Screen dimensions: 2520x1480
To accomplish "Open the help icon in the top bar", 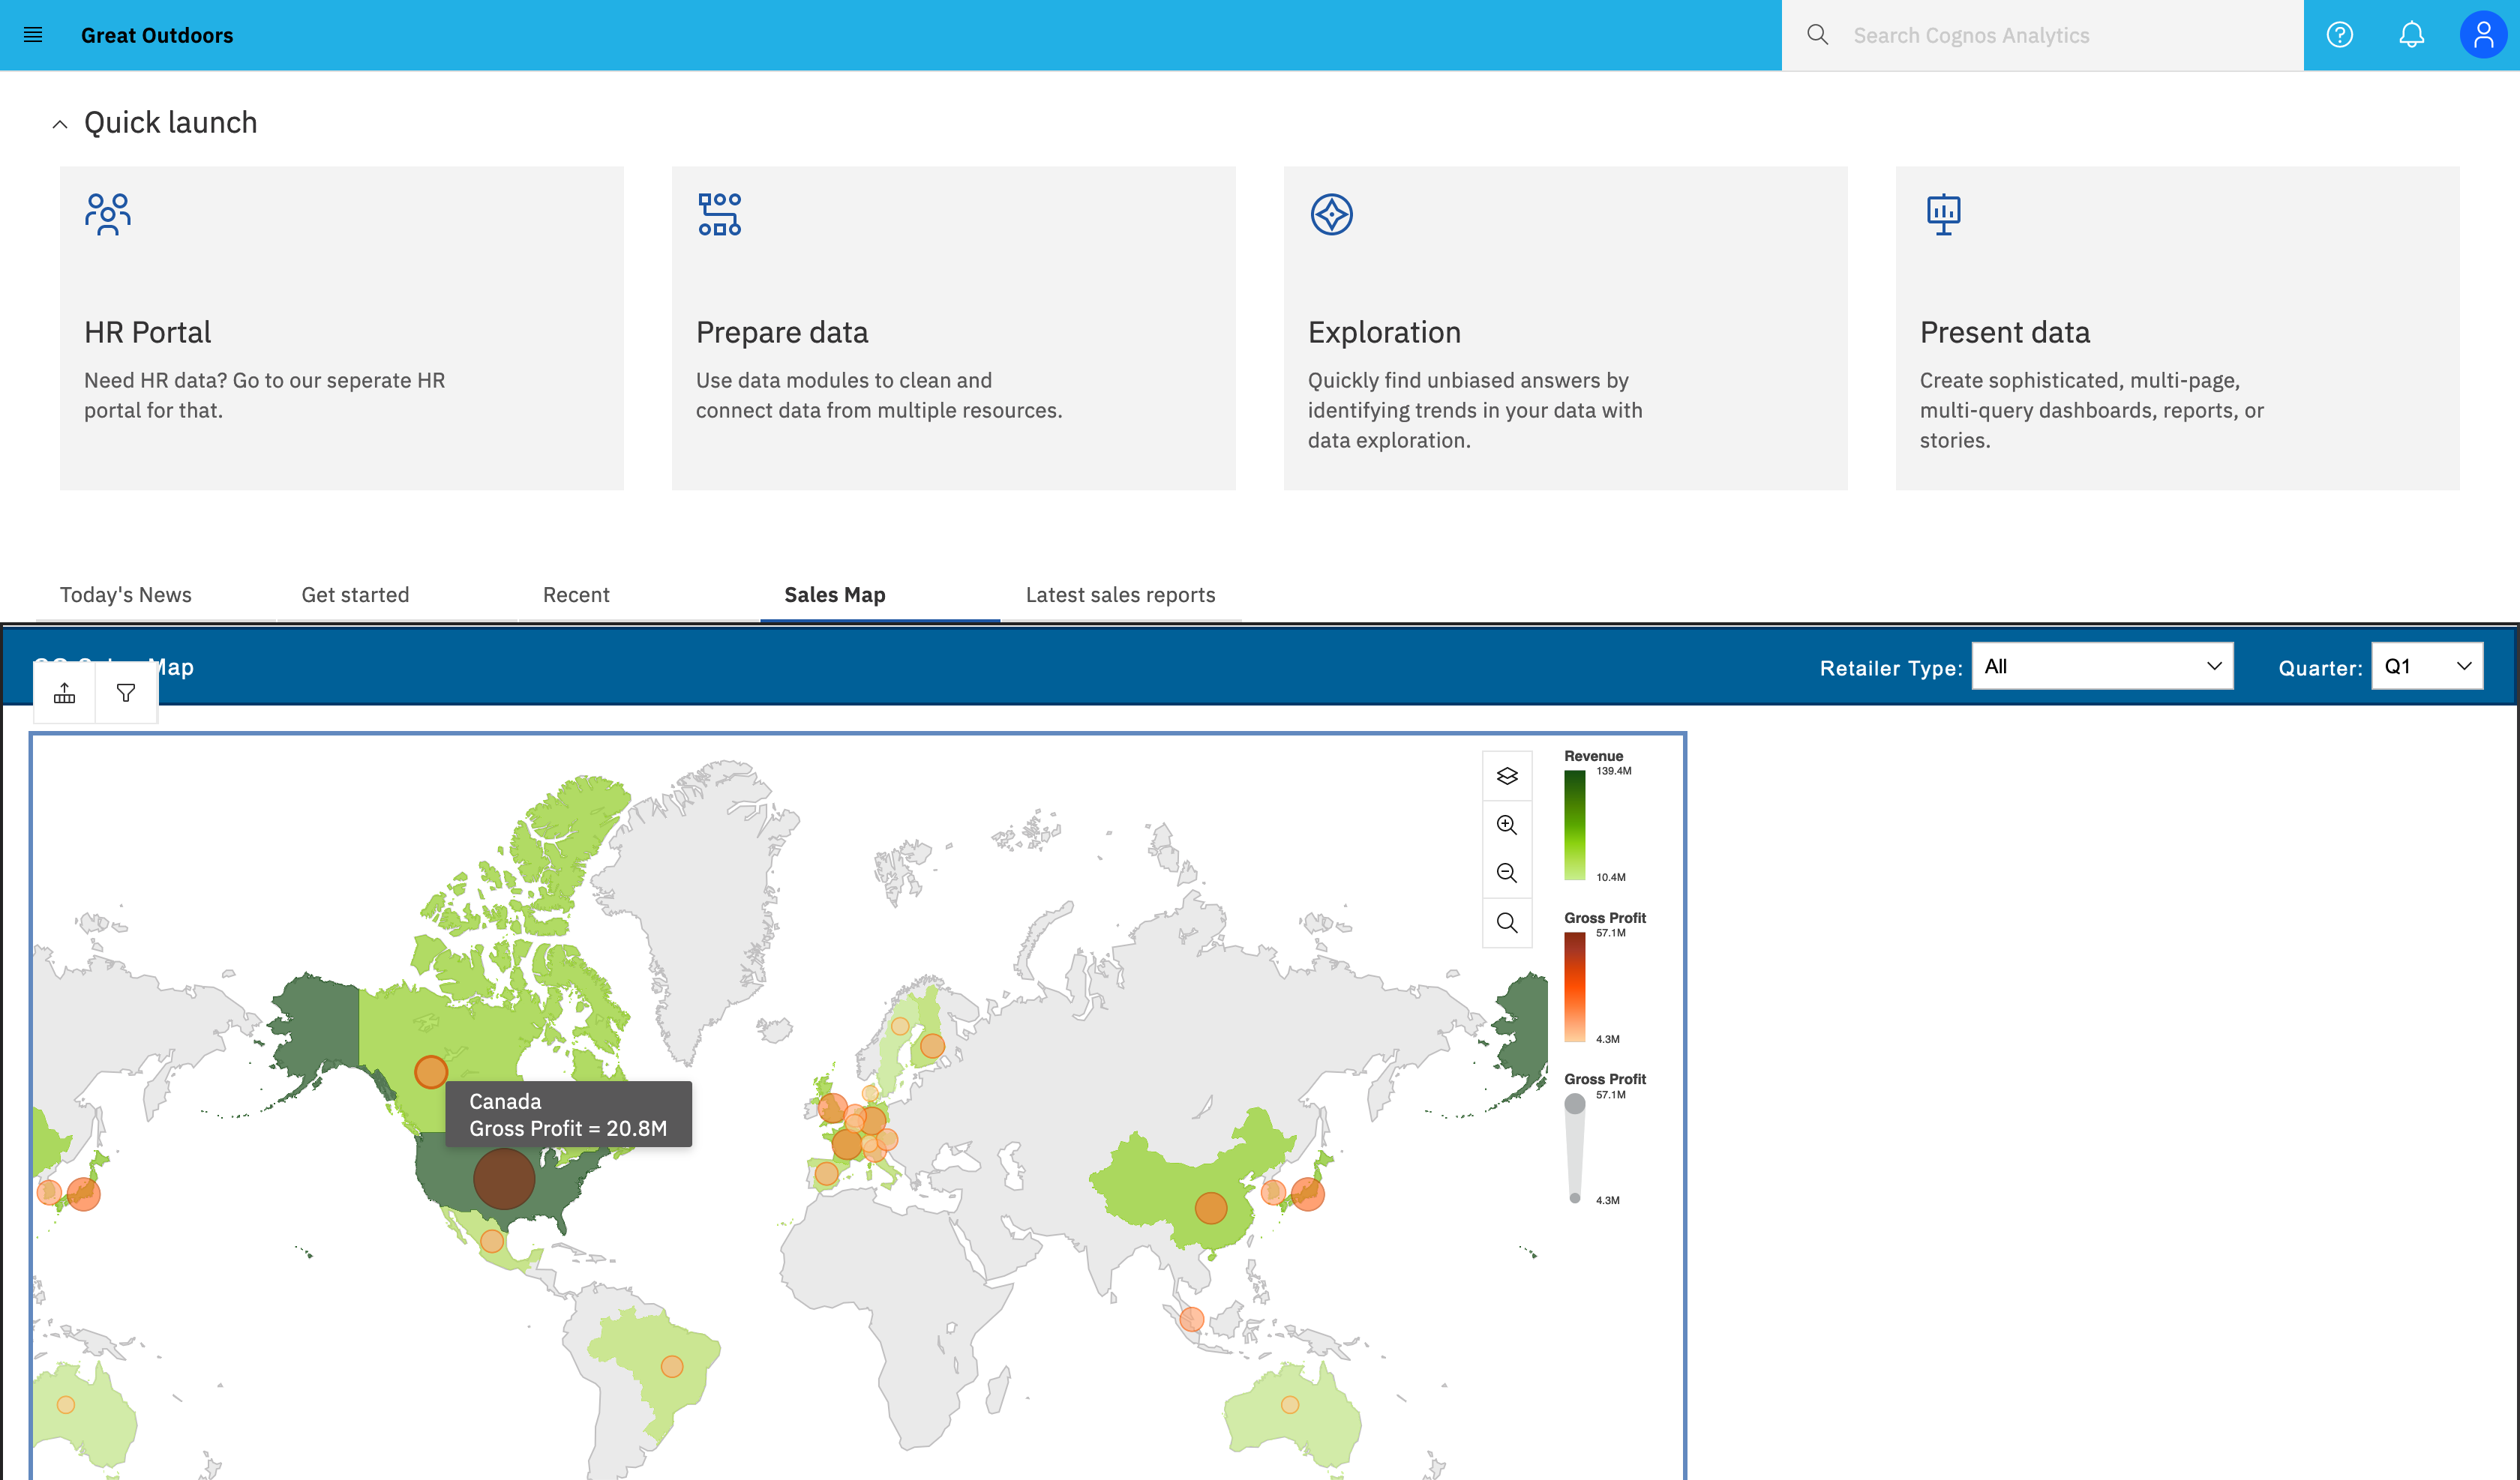I will tap(2339, 34).
